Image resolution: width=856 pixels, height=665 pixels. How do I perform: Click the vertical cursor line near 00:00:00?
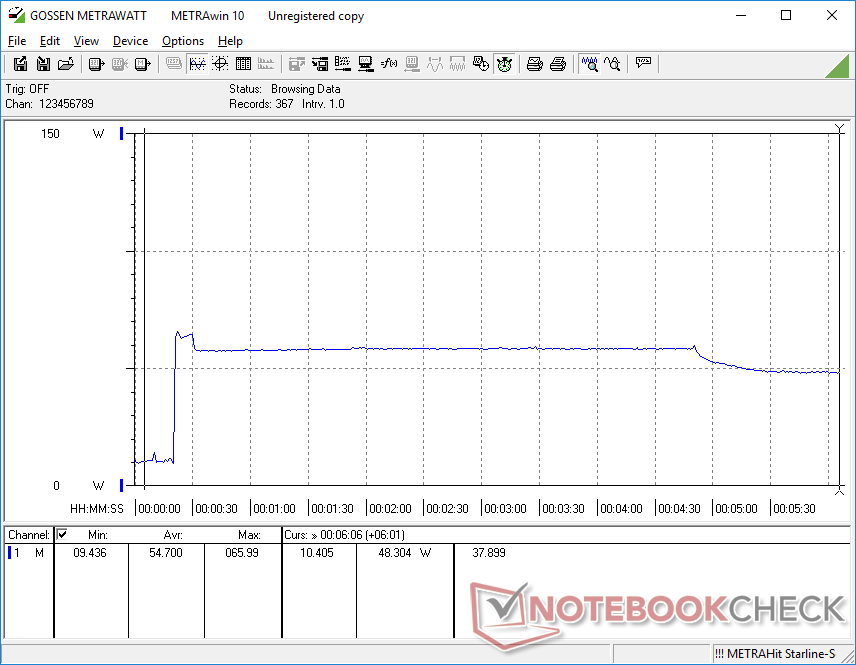pos(144,309)
